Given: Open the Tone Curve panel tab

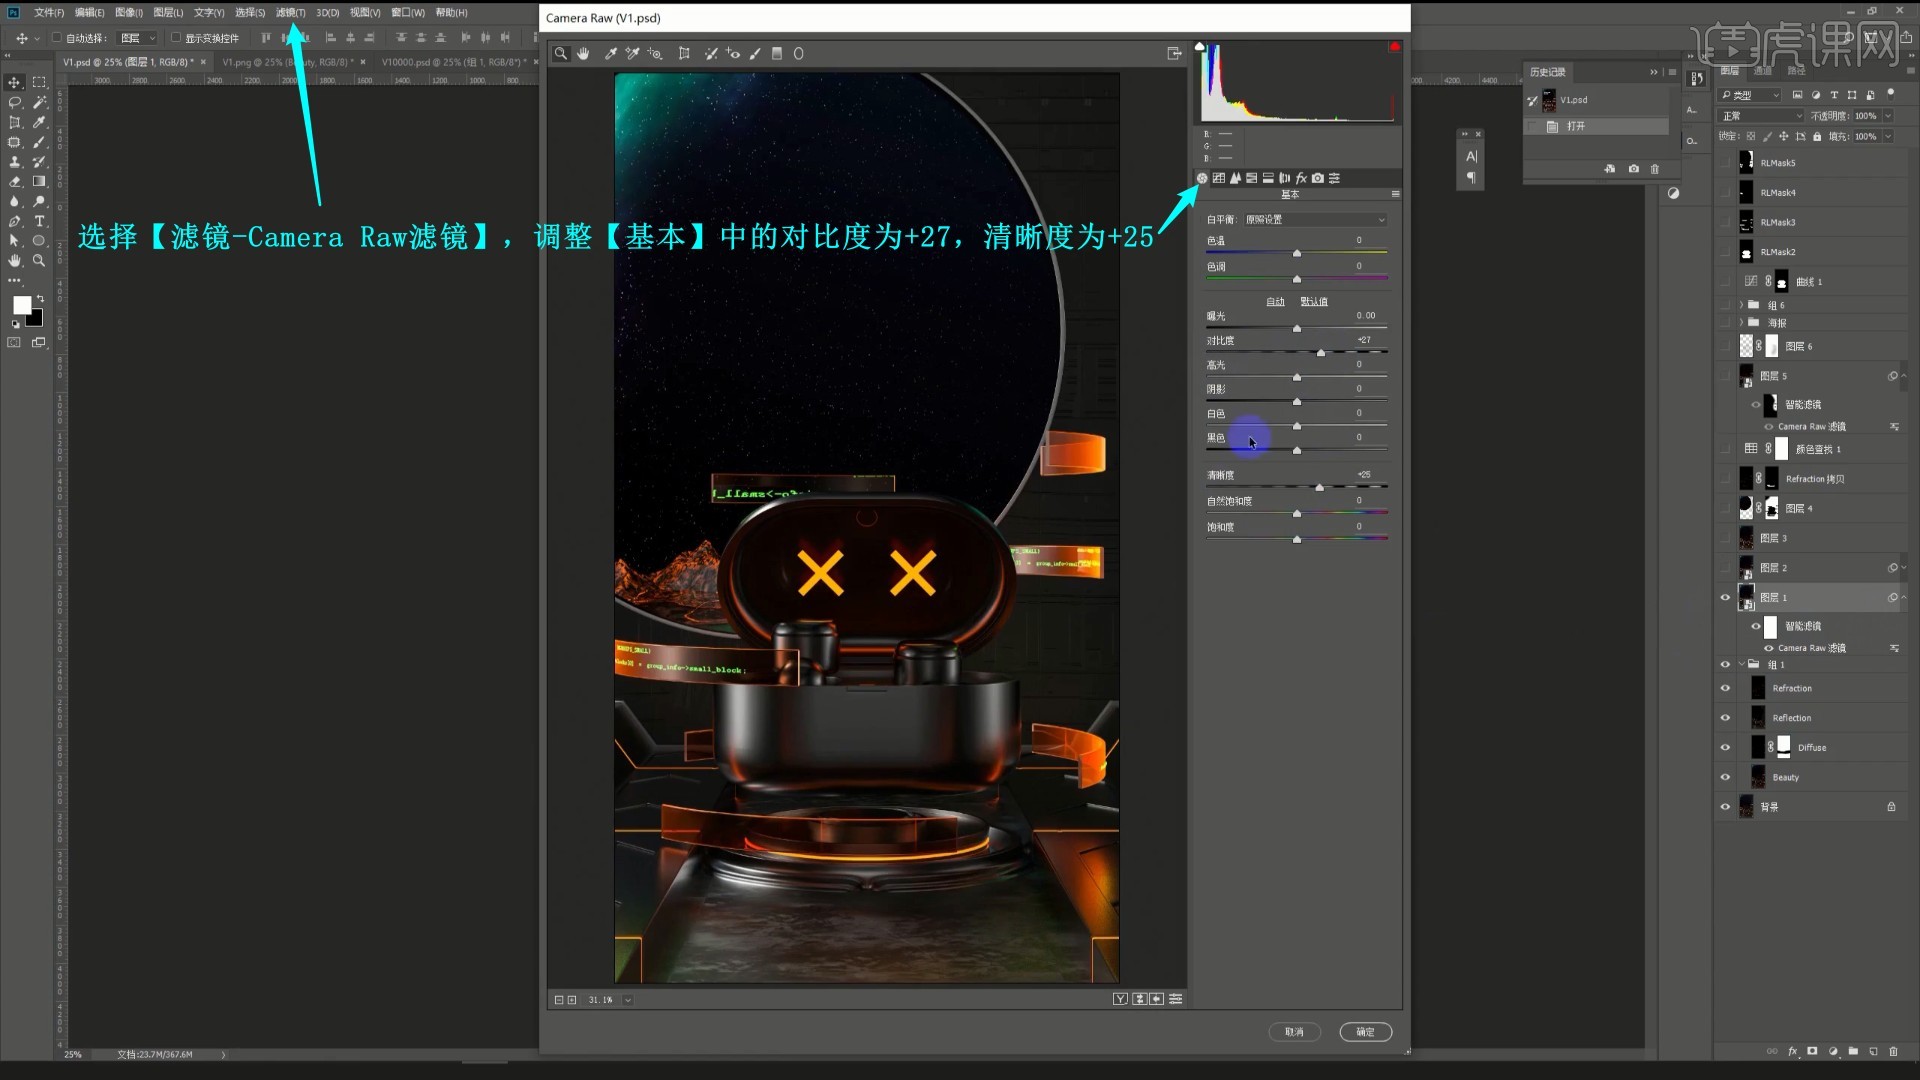Looking at the screenshot, I should click(x=1218, y=178).
